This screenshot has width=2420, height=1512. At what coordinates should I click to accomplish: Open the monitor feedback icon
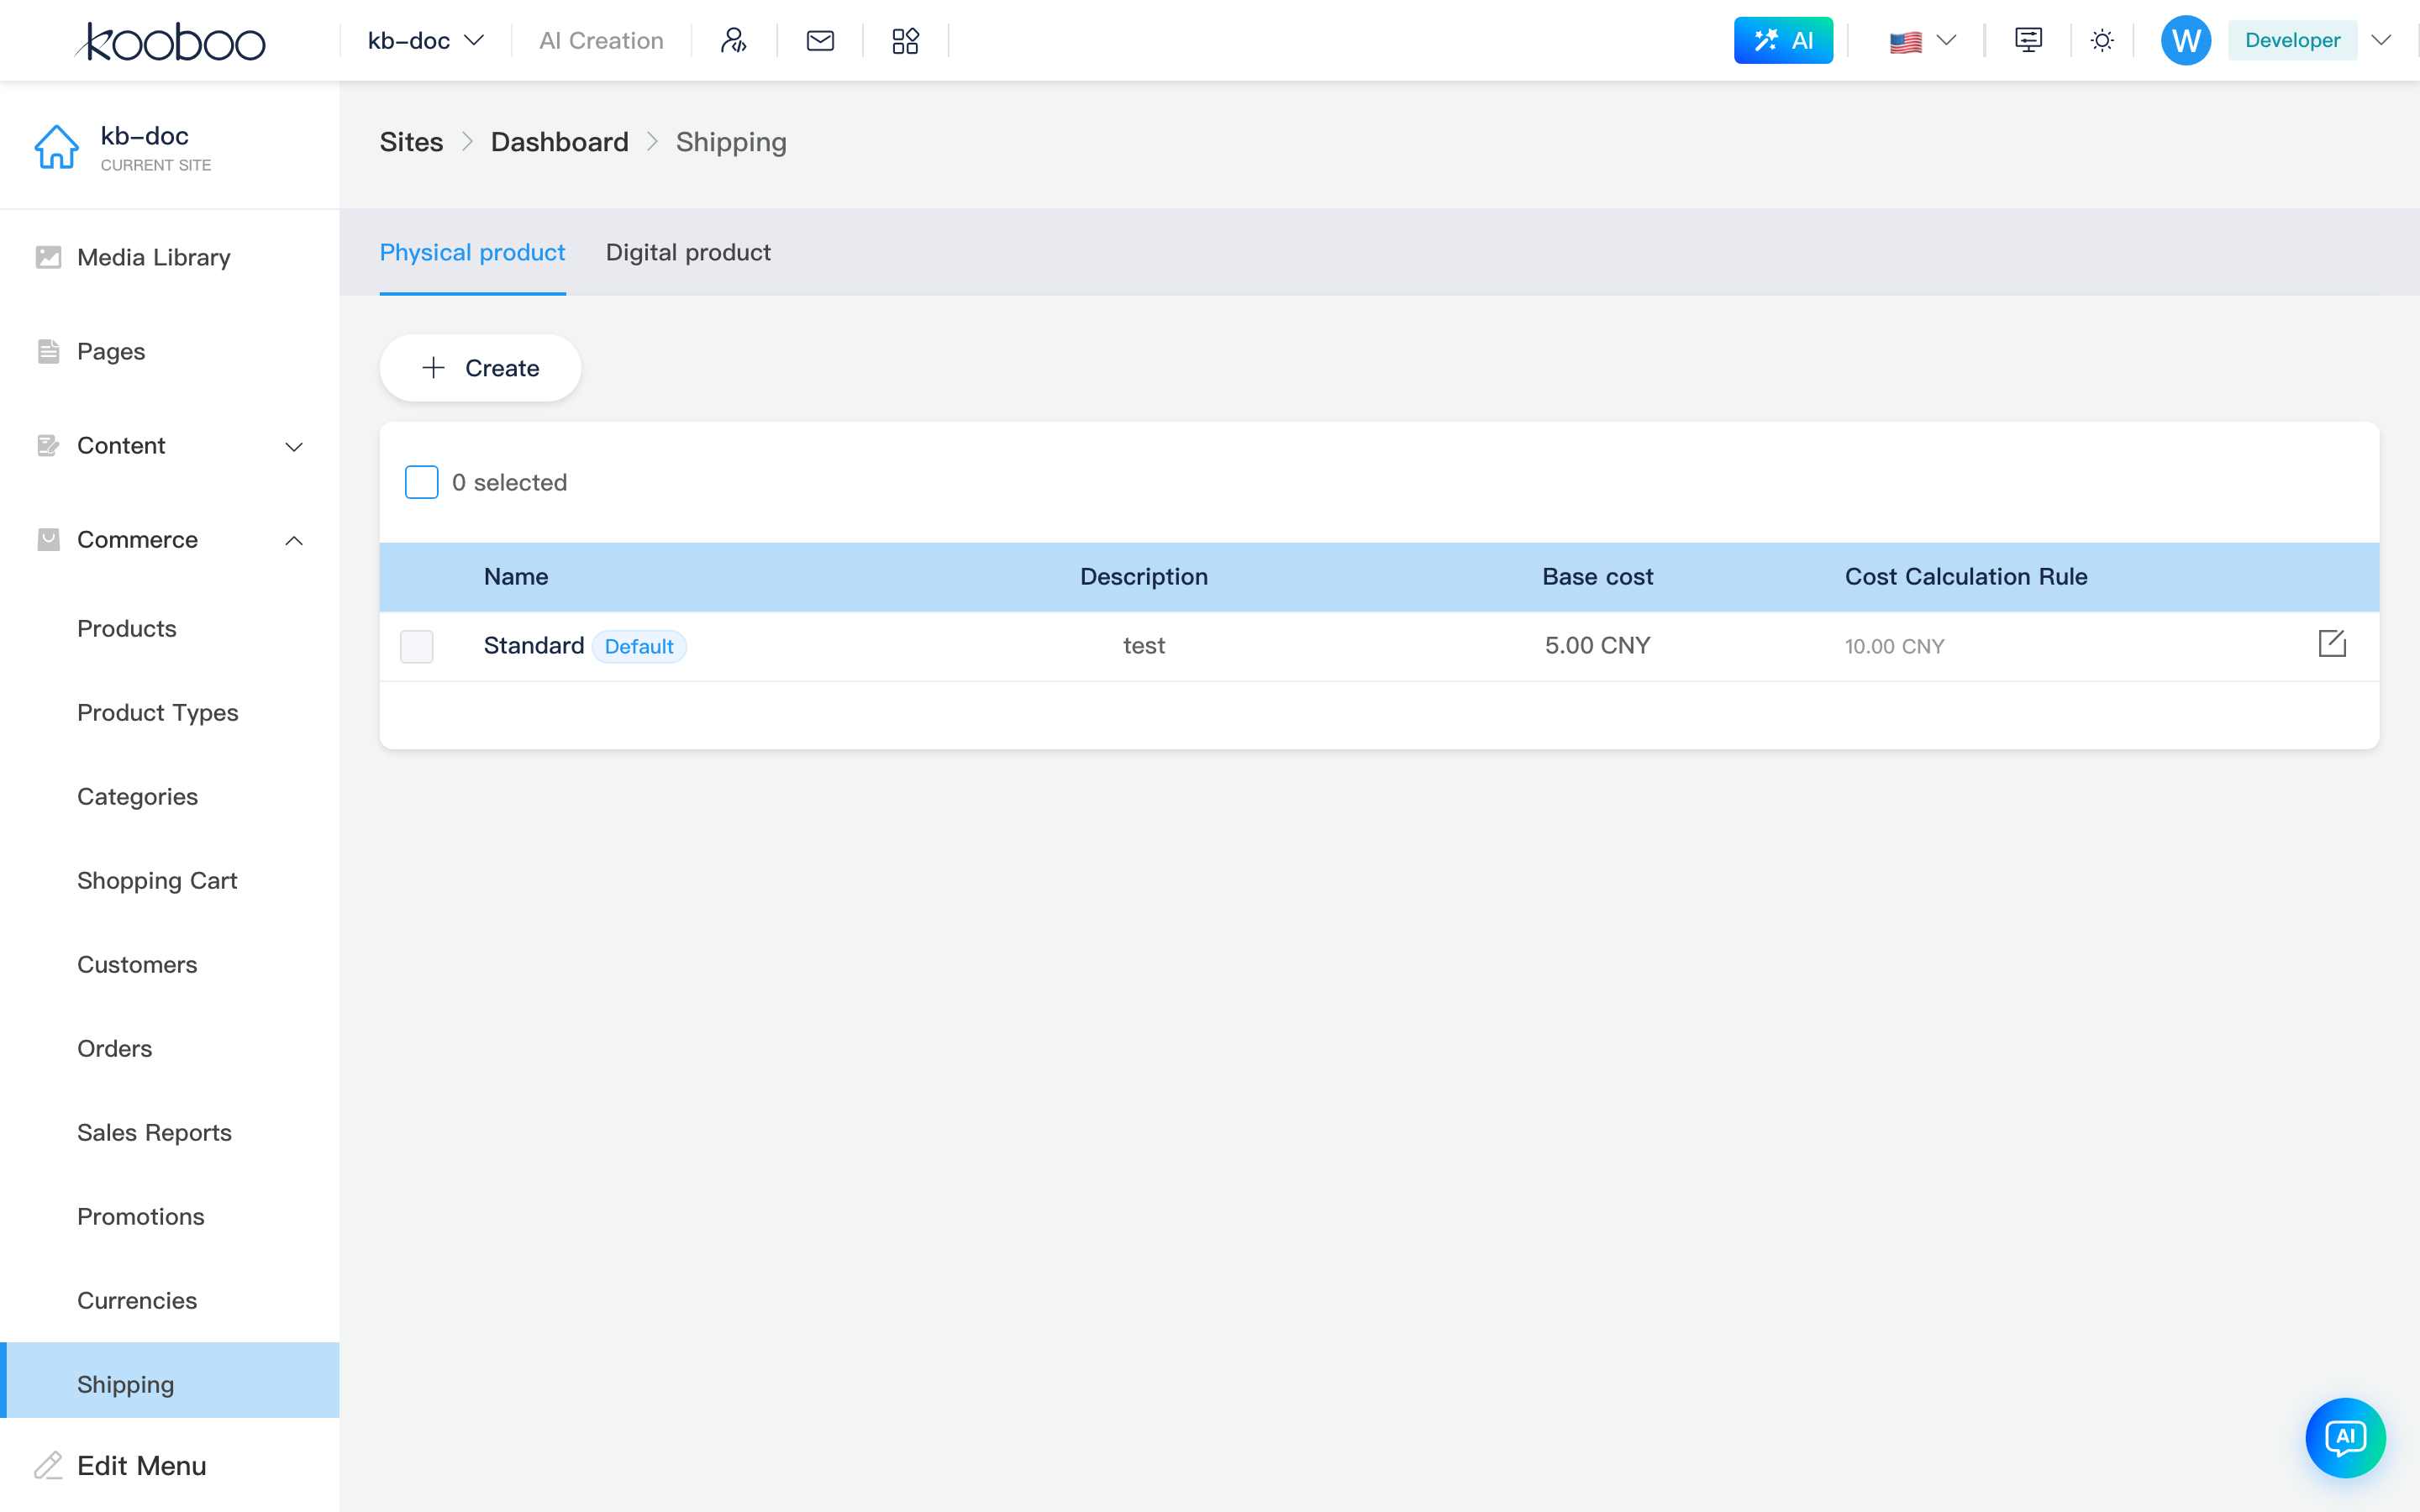(2028, 40)
